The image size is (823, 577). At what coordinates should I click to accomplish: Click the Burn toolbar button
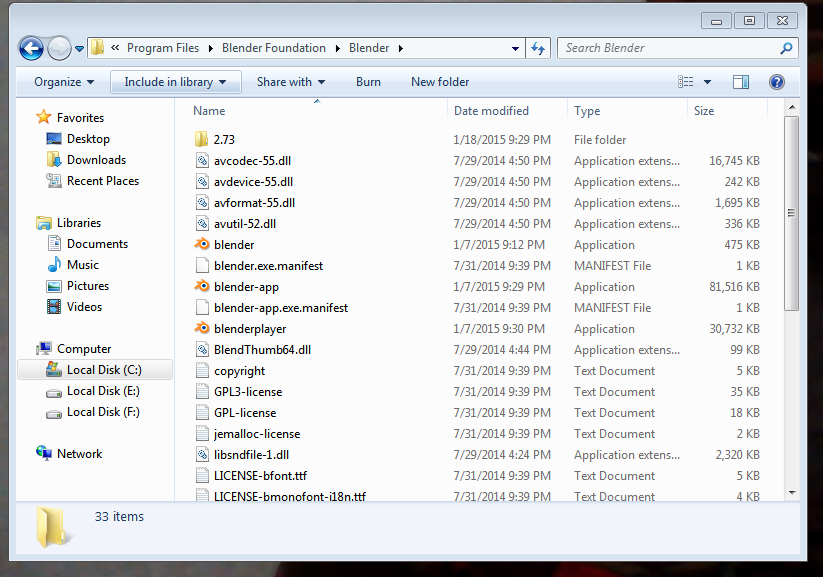click(x=368, y=82)
